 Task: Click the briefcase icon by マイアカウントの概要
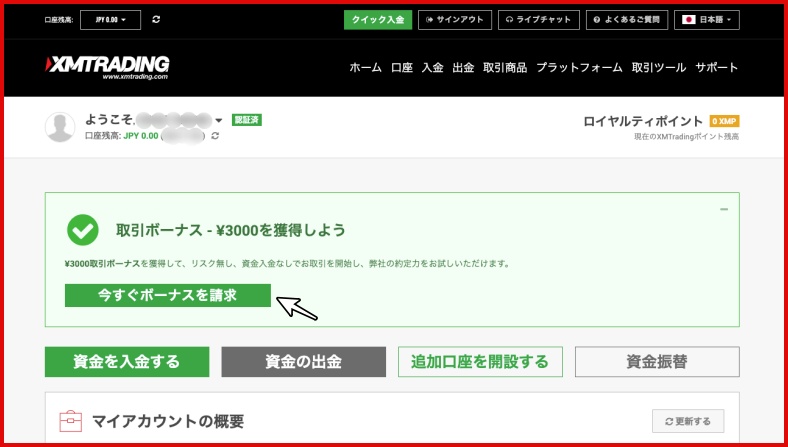[x=70, y=421]
